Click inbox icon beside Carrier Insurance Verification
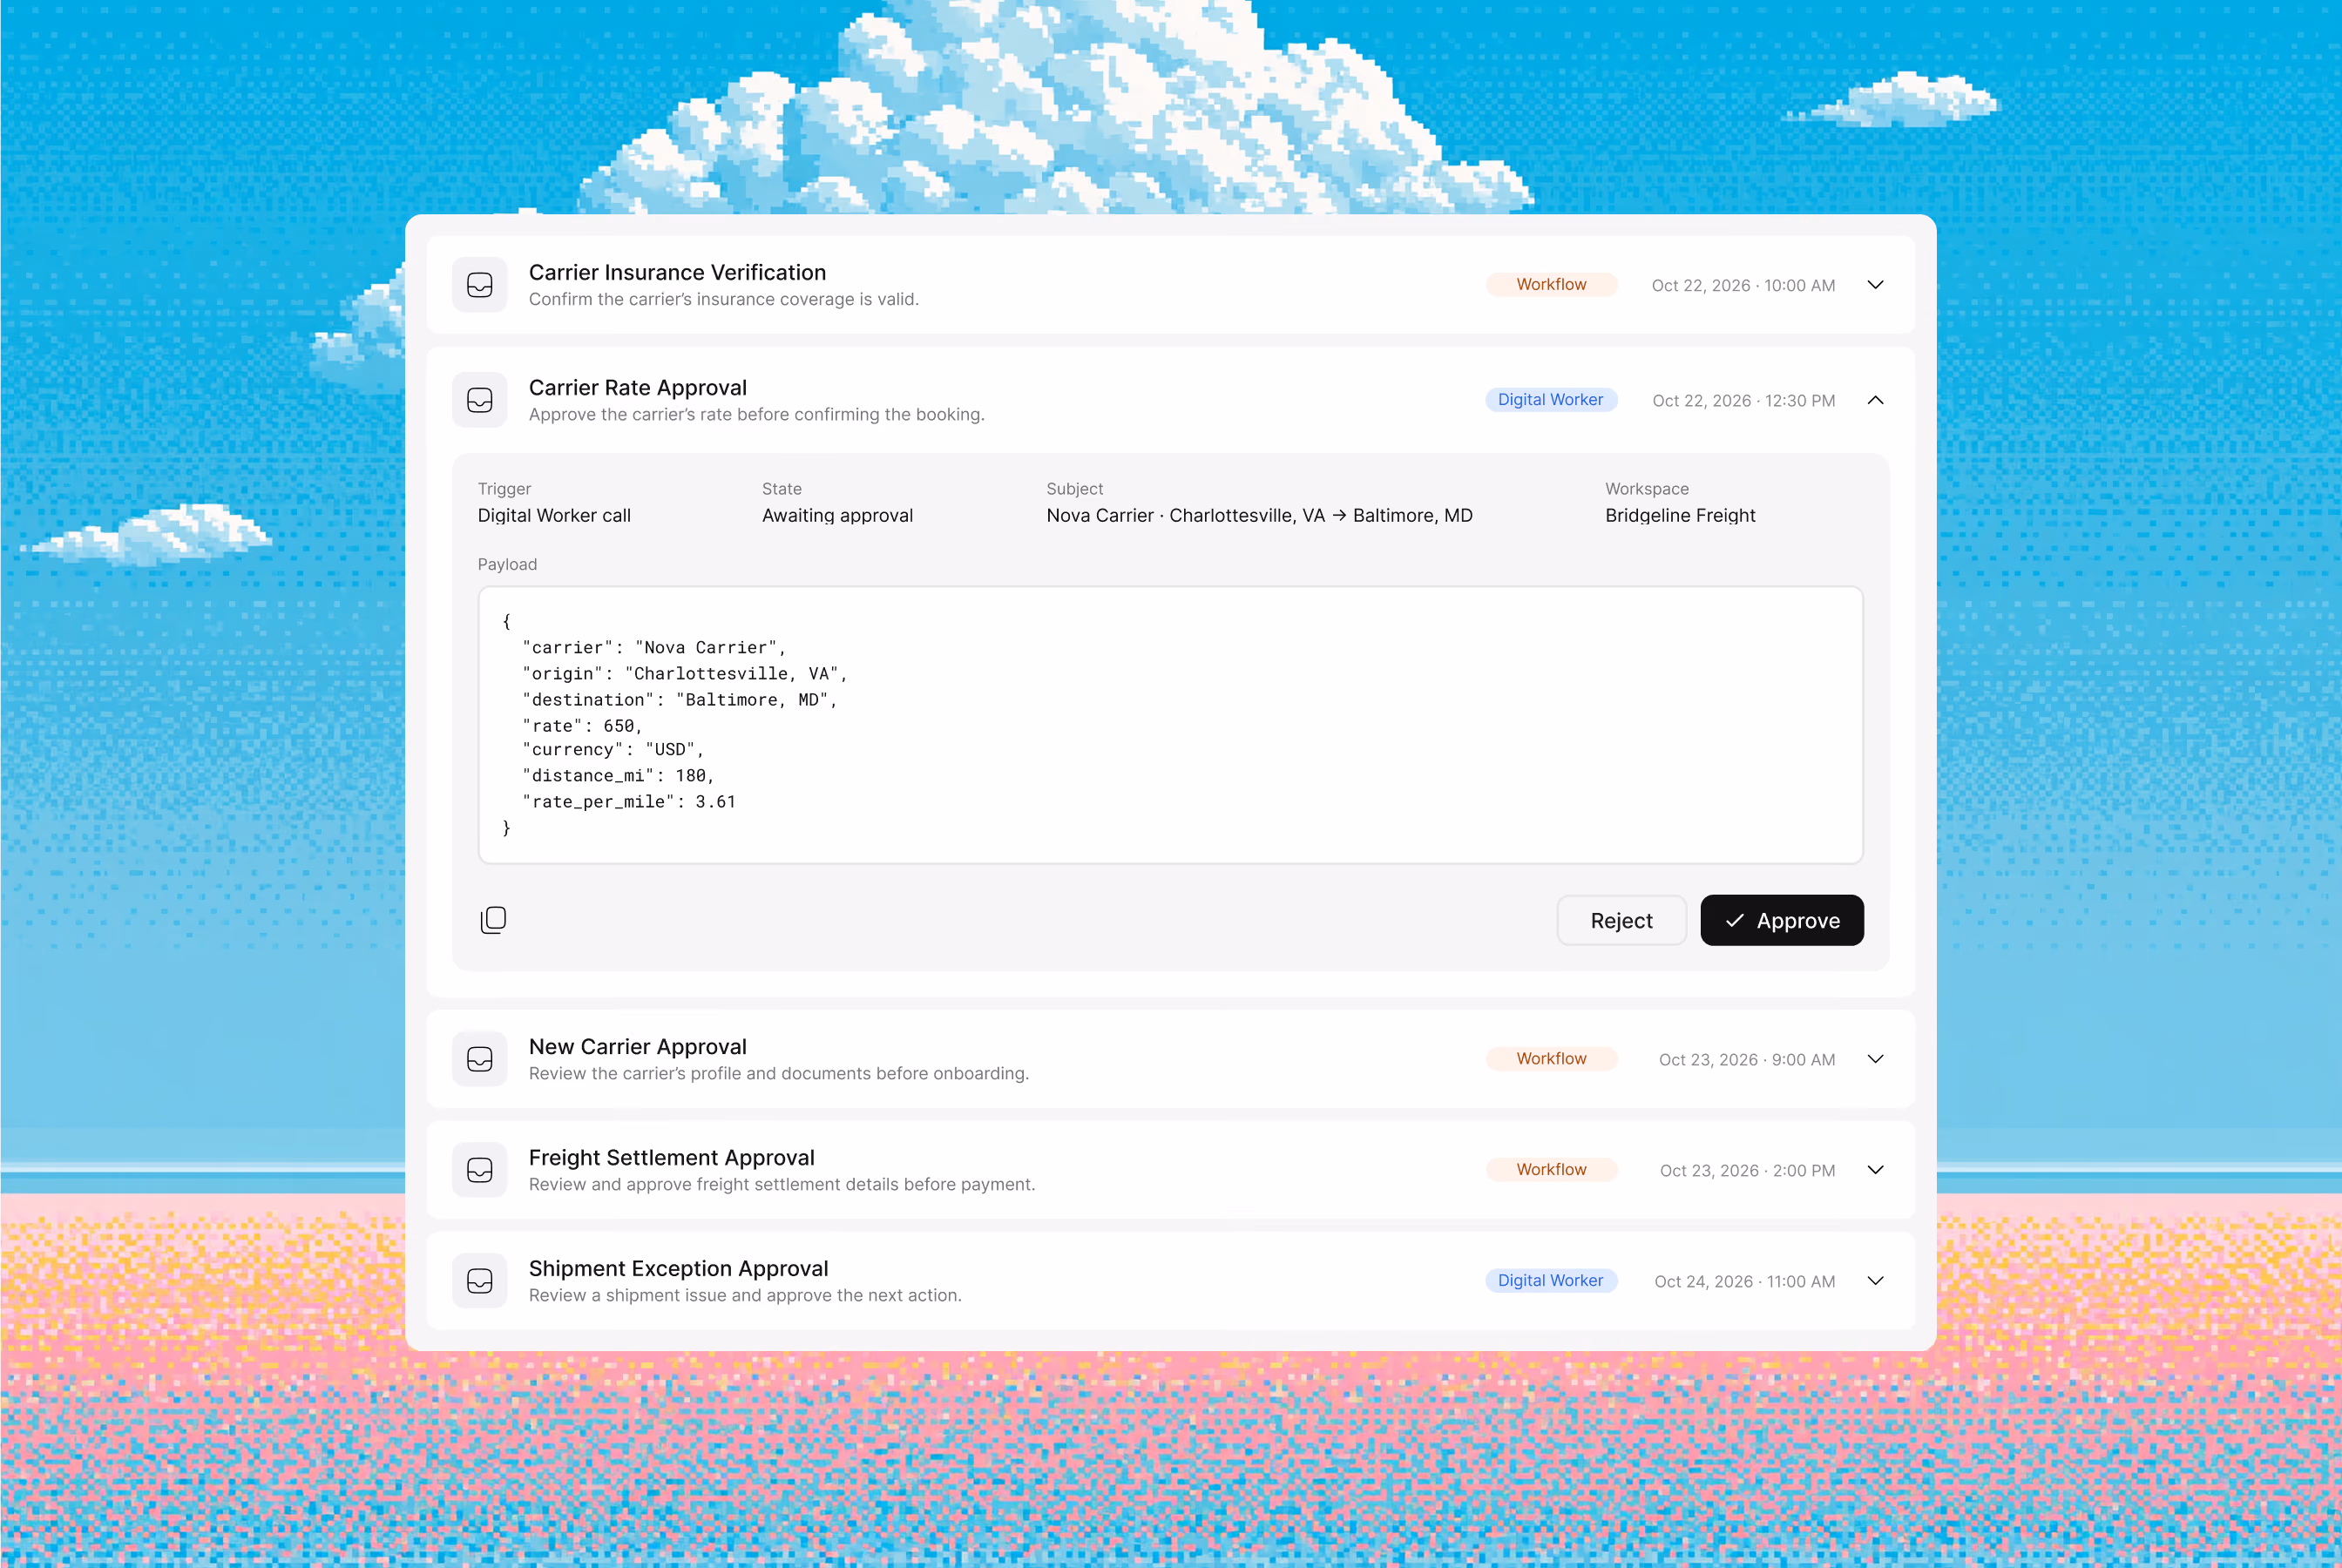The width and height of the screenshot is (2342, 1568). [x=480, y=285]
